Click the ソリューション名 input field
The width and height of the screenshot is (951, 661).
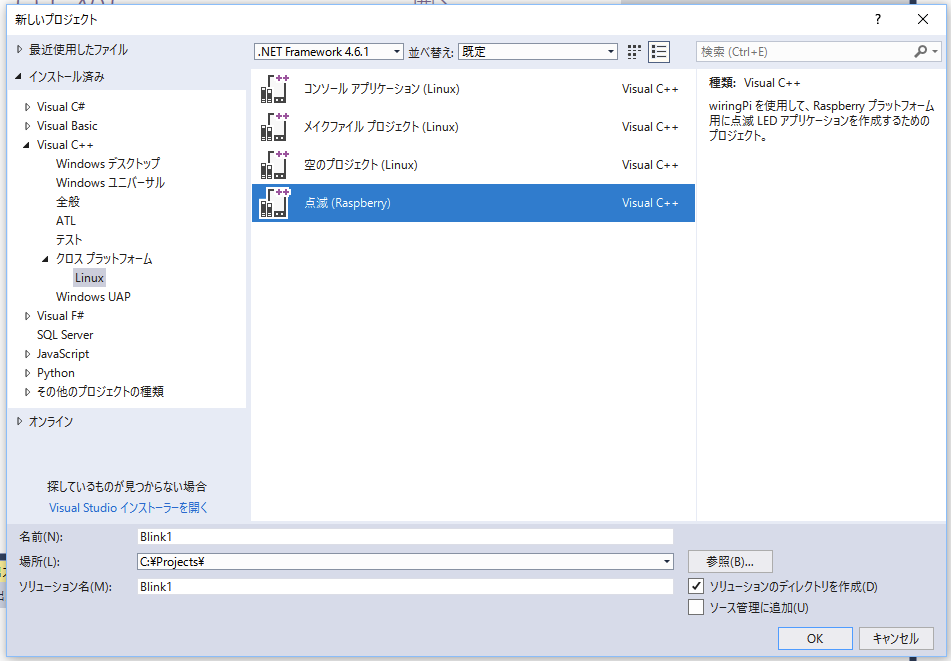click(x=405, y=586)
